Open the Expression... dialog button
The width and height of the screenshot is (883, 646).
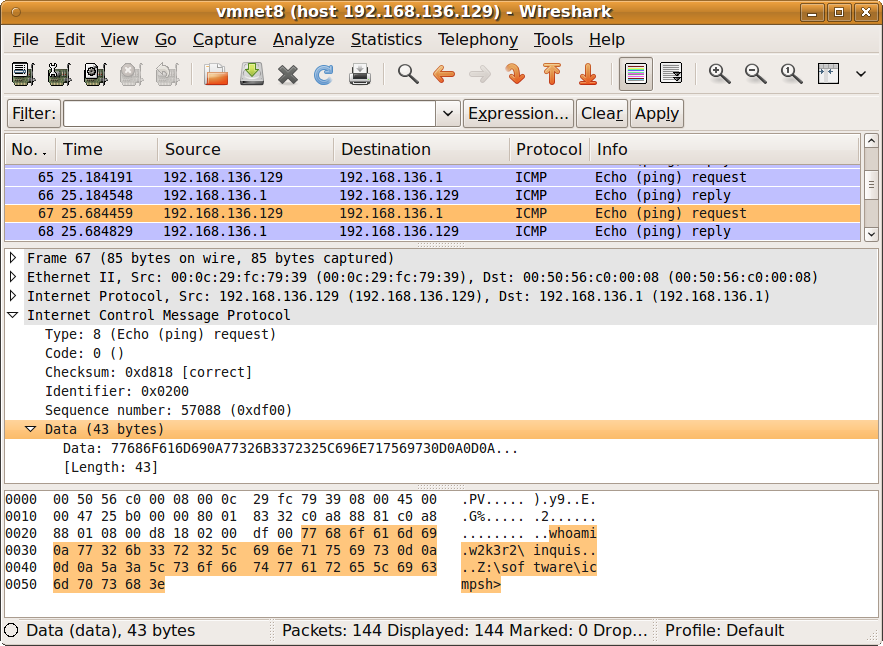click(518, 114)
